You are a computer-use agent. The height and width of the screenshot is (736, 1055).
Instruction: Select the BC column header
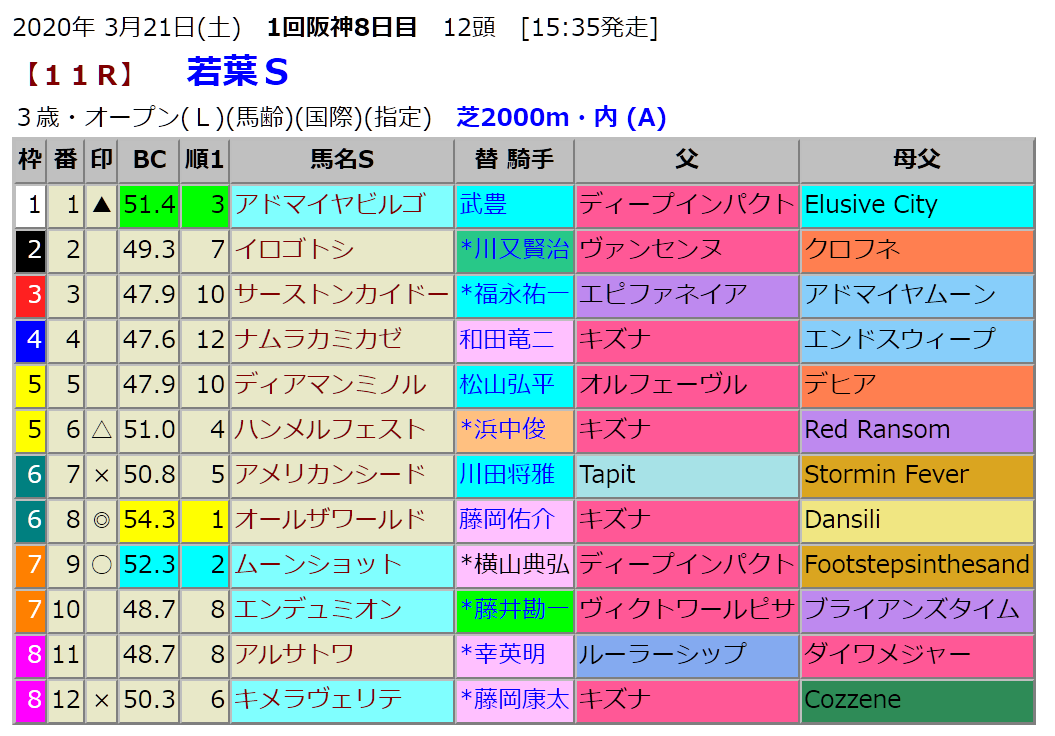coord(149,160)
